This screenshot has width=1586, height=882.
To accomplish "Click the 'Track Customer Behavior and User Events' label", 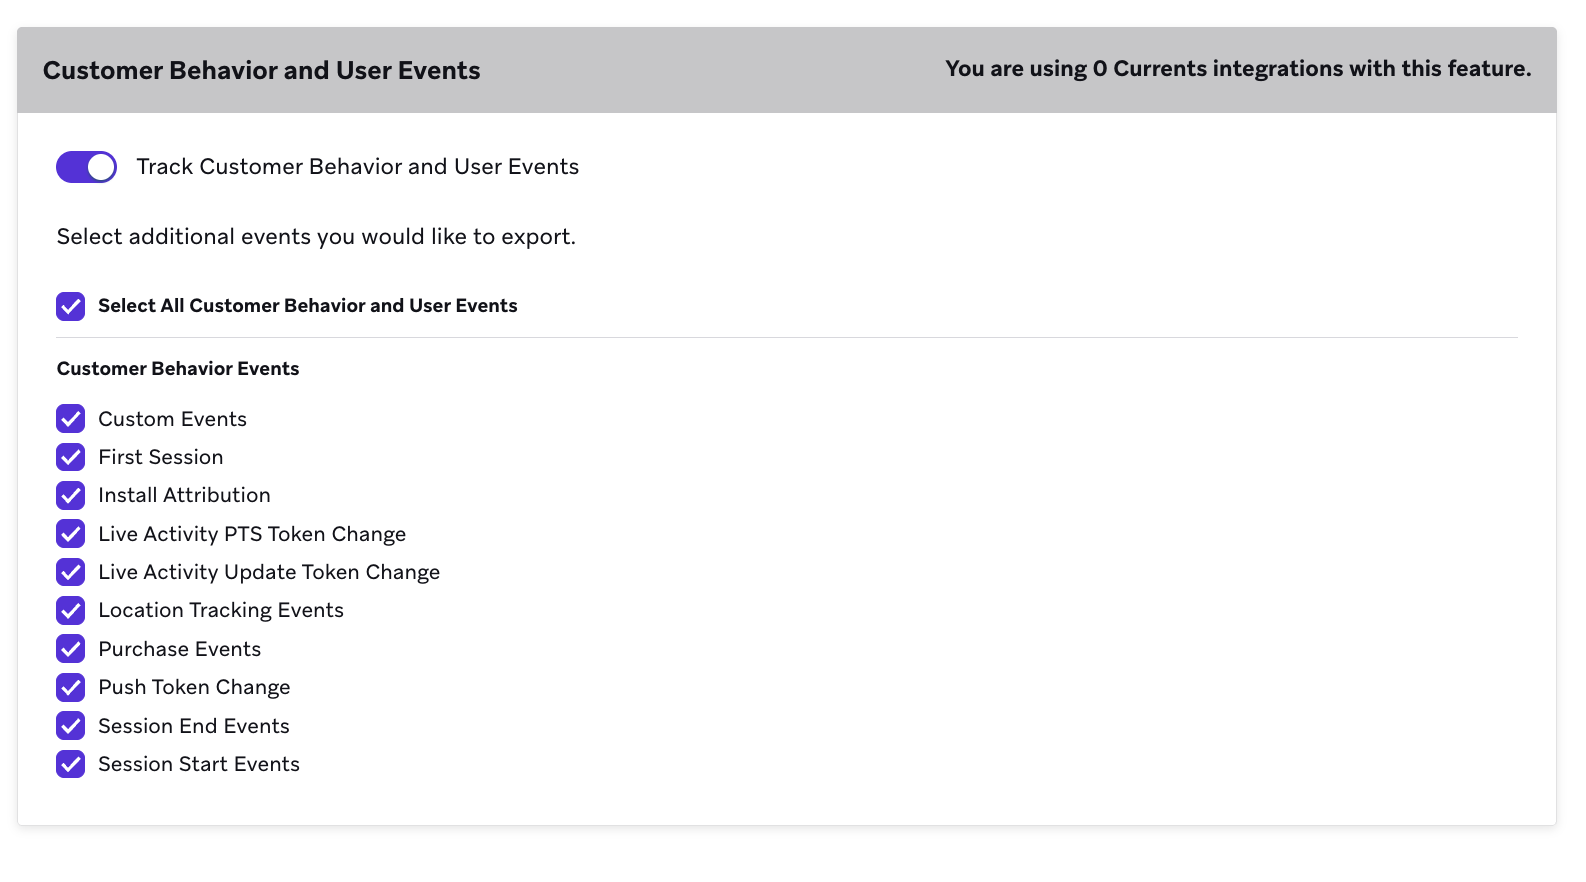I will pos(357,167).
